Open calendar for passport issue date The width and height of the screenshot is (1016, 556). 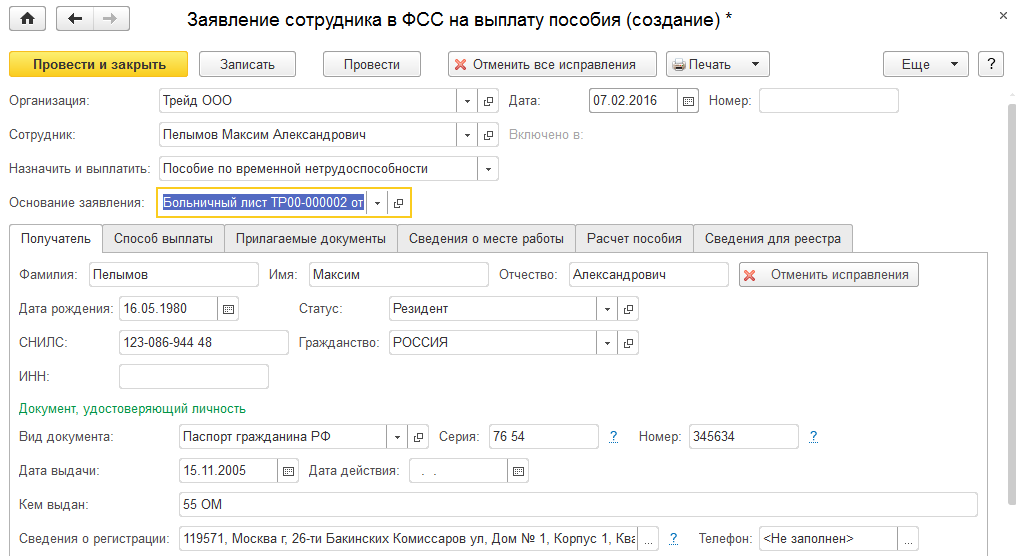tap(288, 470)
